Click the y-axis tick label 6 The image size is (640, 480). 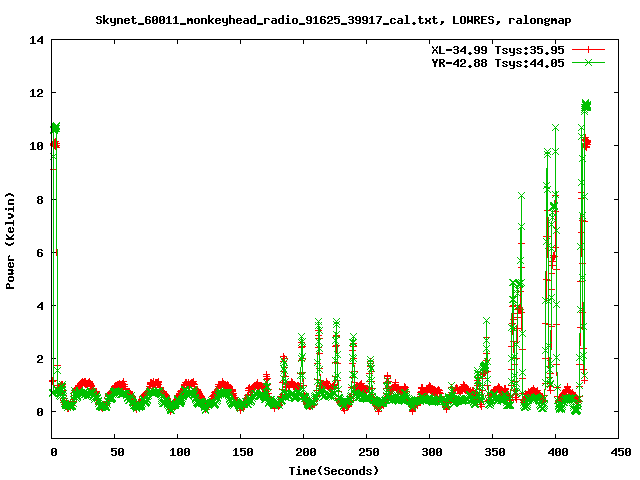40,253
